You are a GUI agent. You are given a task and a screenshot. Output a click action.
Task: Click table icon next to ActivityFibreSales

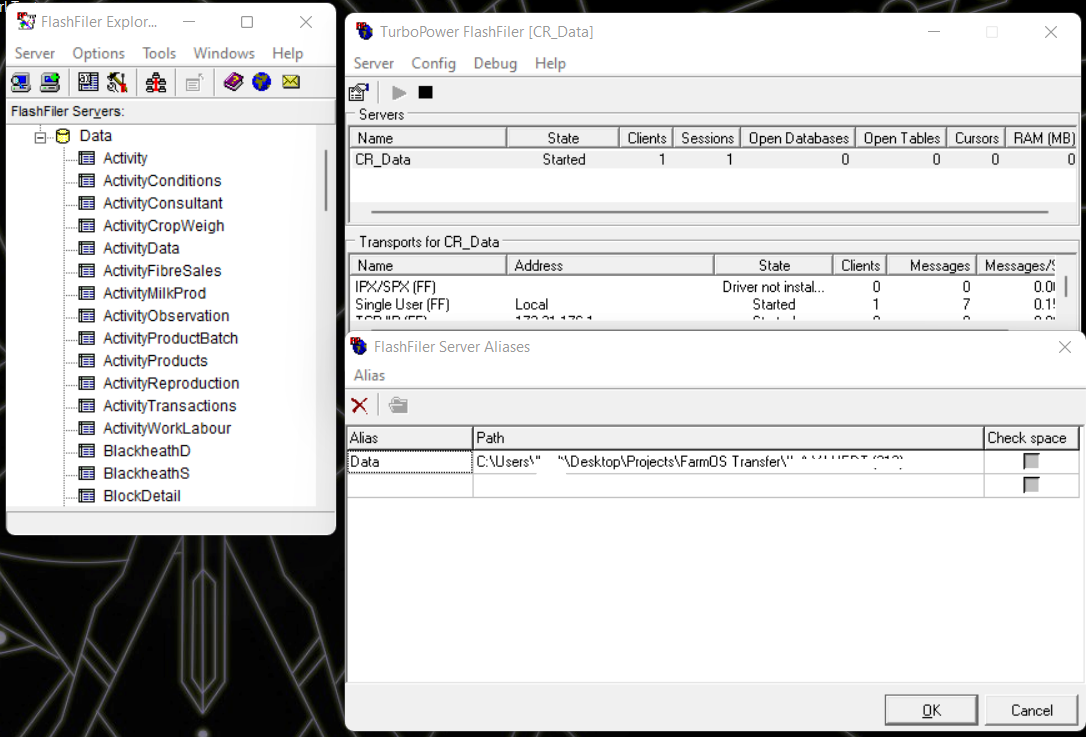coord(87,271)
